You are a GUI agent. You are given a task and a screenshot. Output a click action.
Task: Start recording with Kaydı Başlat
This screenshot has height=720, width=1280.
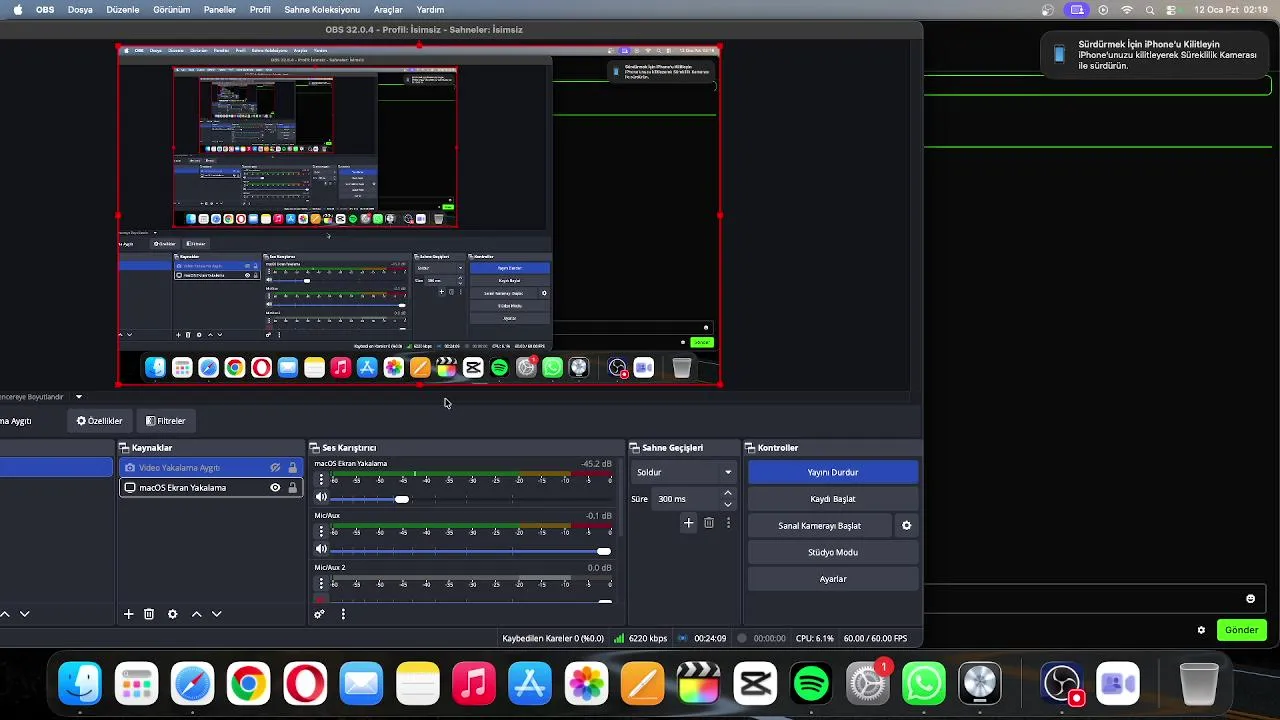[833, 499]
